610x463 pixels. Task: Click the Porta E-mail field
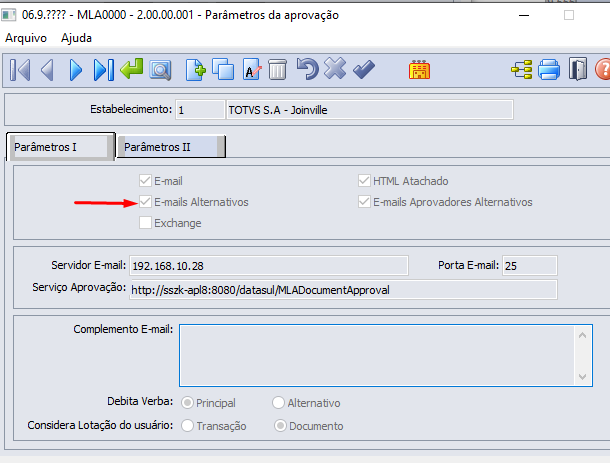coord(530,266)
